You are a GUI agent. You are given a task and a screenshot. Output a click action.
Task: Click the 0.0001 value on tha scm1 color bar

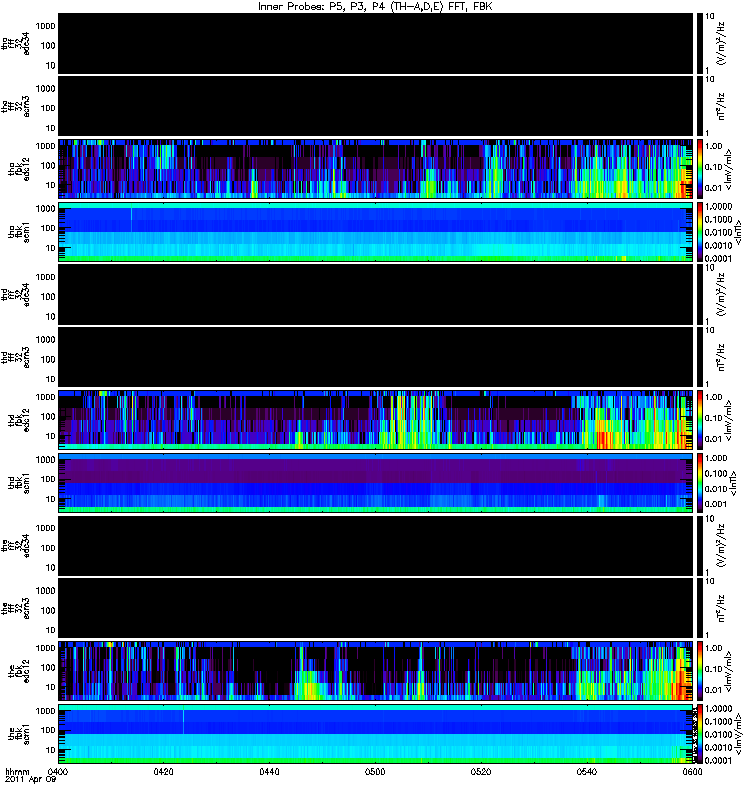(x=718, y=258)
